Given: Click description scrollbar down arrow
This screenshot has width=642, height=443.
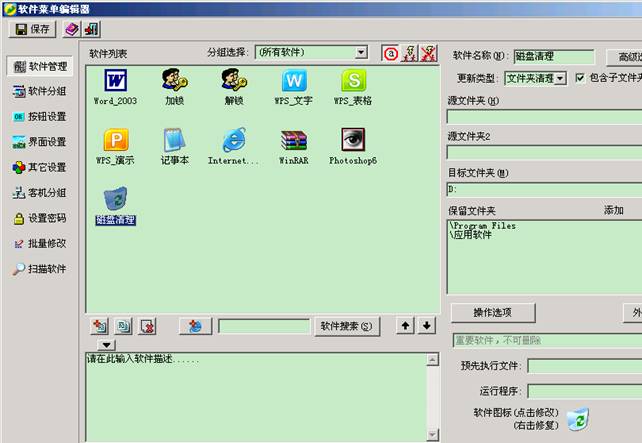Looking at the screenshot, I should coord(432,435).
